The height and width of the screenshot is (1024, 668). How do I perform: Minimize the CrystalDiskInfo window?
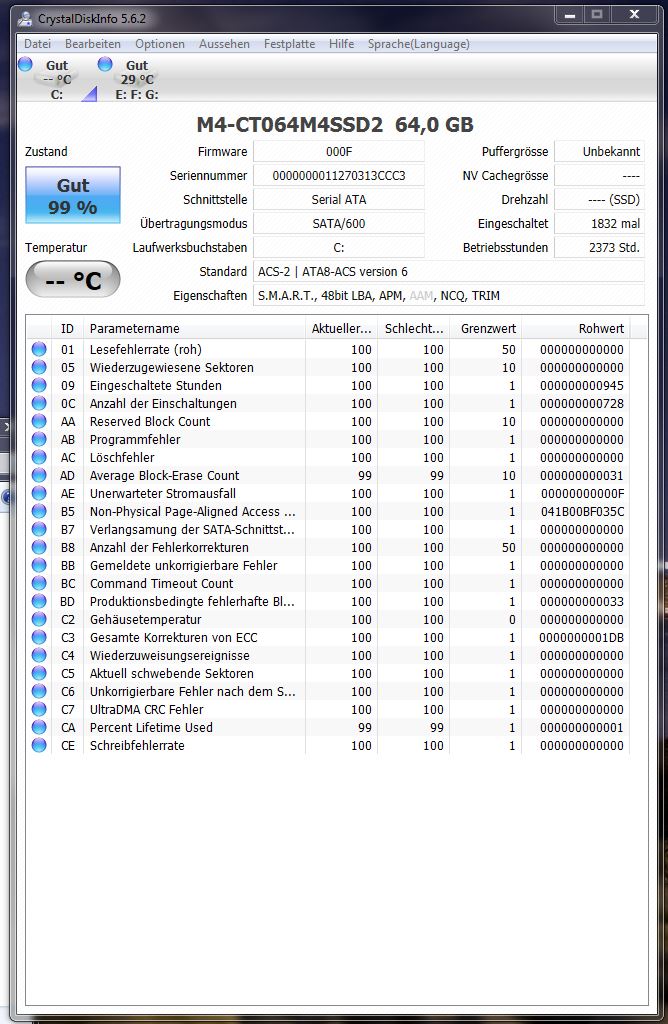tap(570, 14)
